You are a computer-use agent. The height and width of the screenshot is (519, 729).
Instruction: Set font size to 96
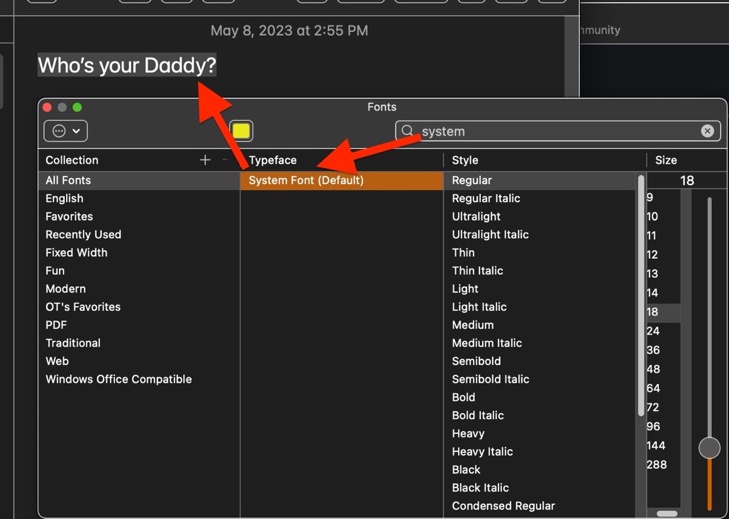tap(663, 426)
